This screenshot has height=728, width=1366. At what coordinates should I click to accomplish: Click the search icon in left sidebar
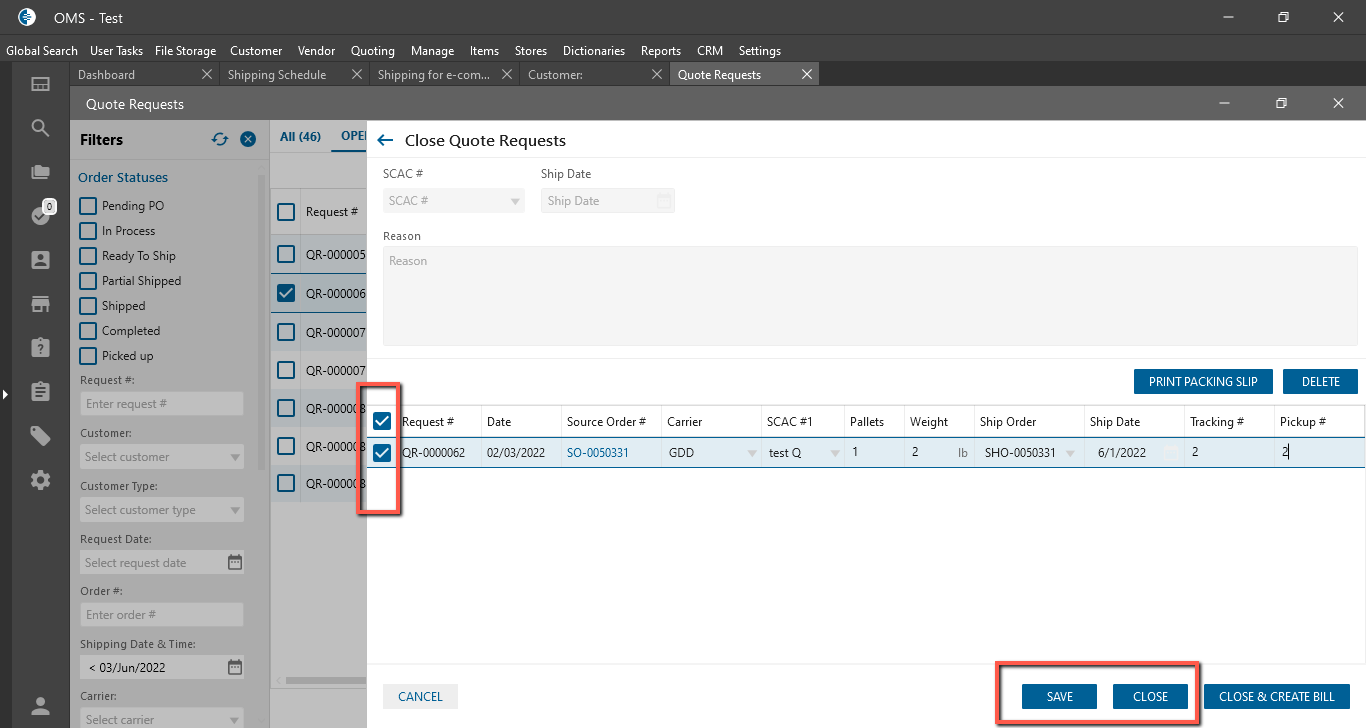coord(40,128)
